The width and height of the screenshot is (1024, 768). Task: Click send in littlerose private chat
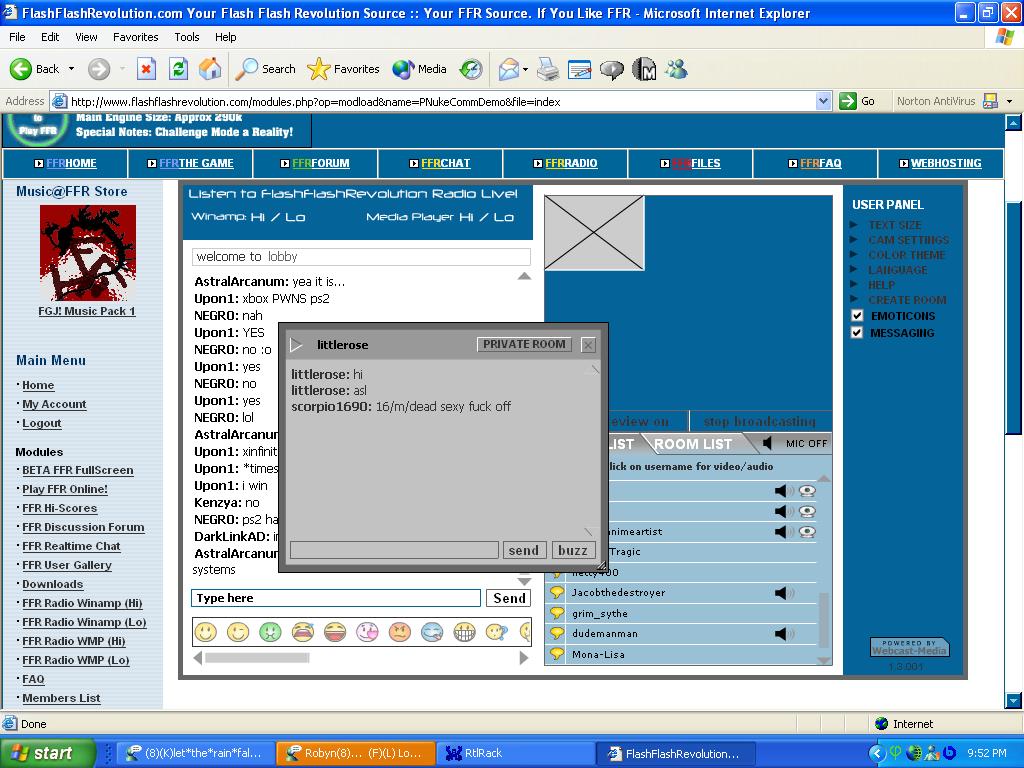[524, 550]
